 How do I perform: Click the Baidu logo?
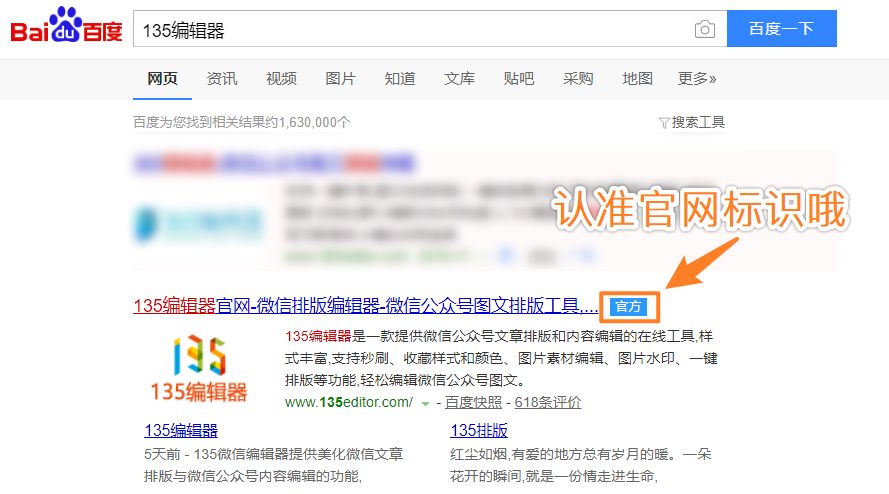(66, 26)
